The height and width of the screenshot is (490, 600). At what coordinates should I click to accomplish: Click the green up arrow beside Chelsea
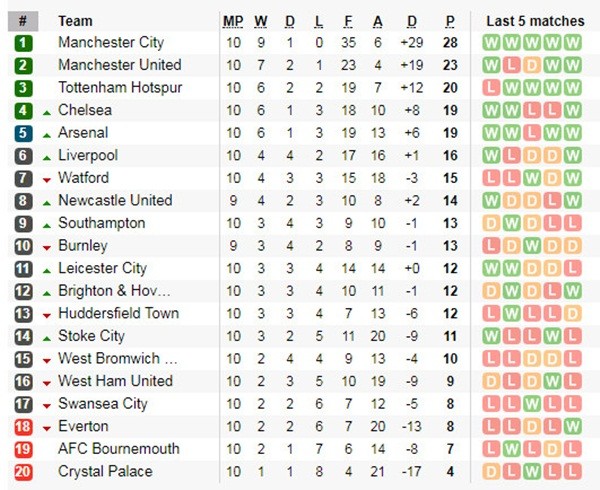pyautogui.click(x=46, y=111)
